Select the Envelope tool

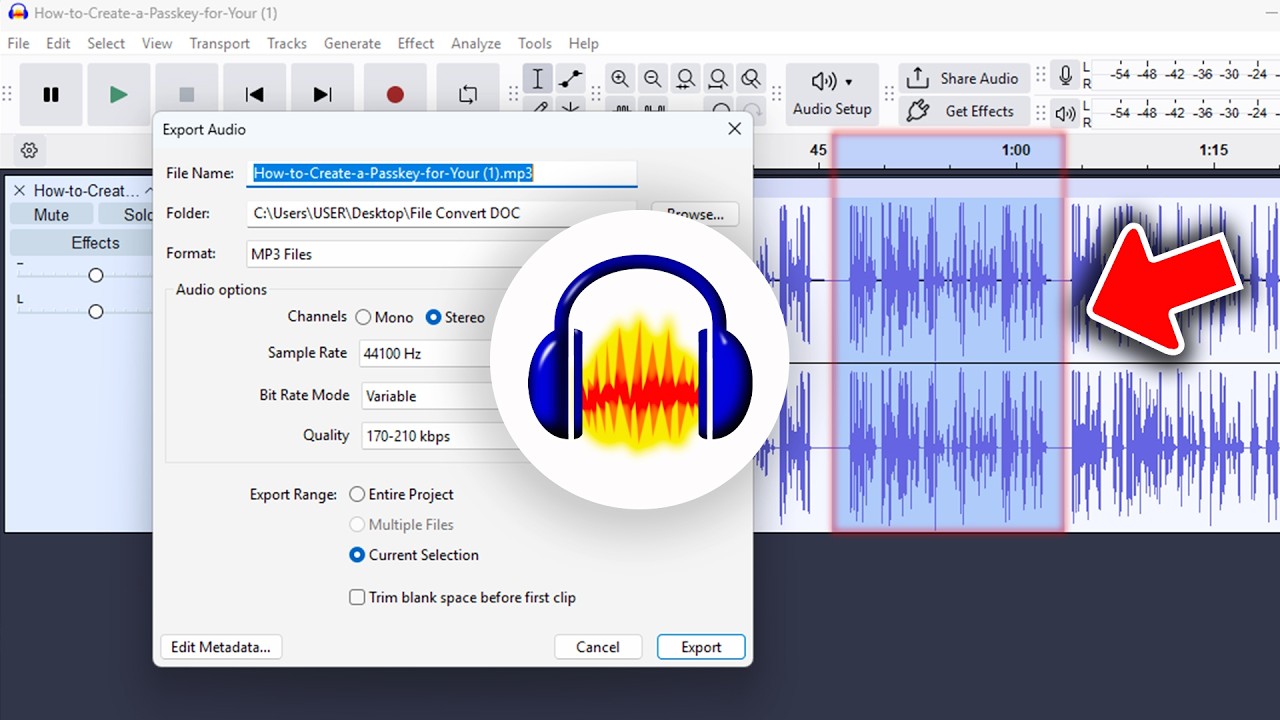click(x=570, y=79)
